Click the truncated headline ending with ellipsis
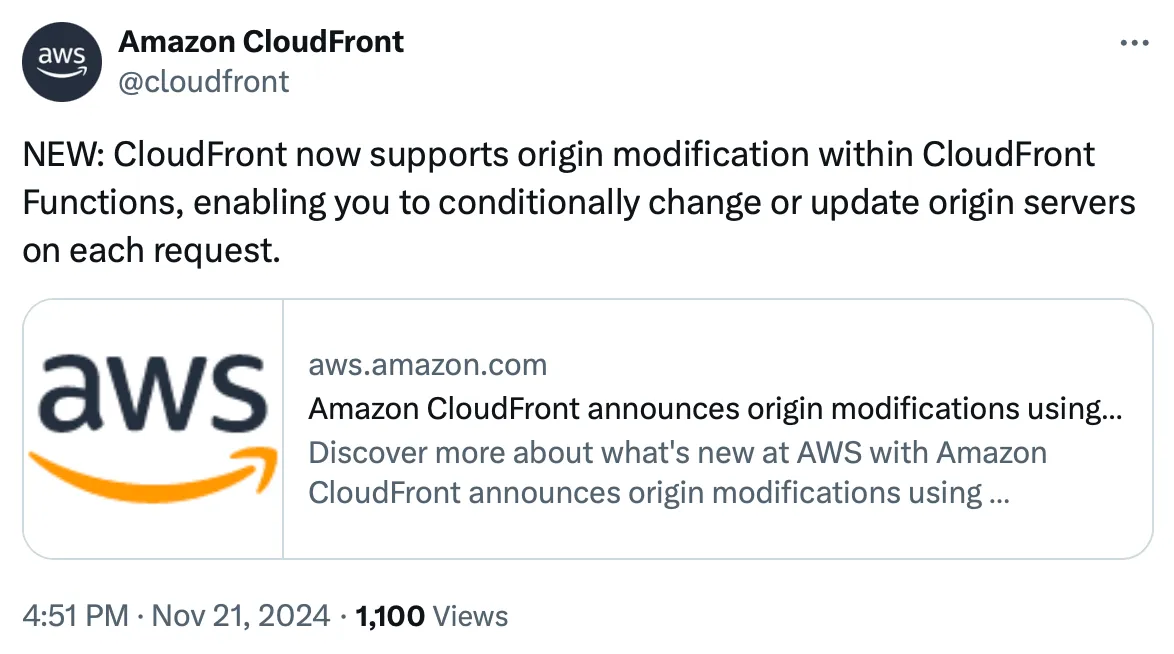Viewport: 1174px width, 654px height. coord(714,409)
